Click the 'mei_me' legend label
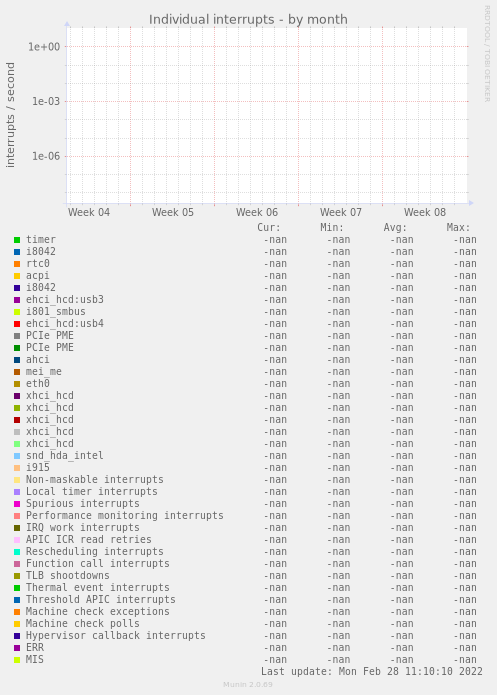Image resolution: width=497 pixels, height=695 pixels. pos(44,371)
